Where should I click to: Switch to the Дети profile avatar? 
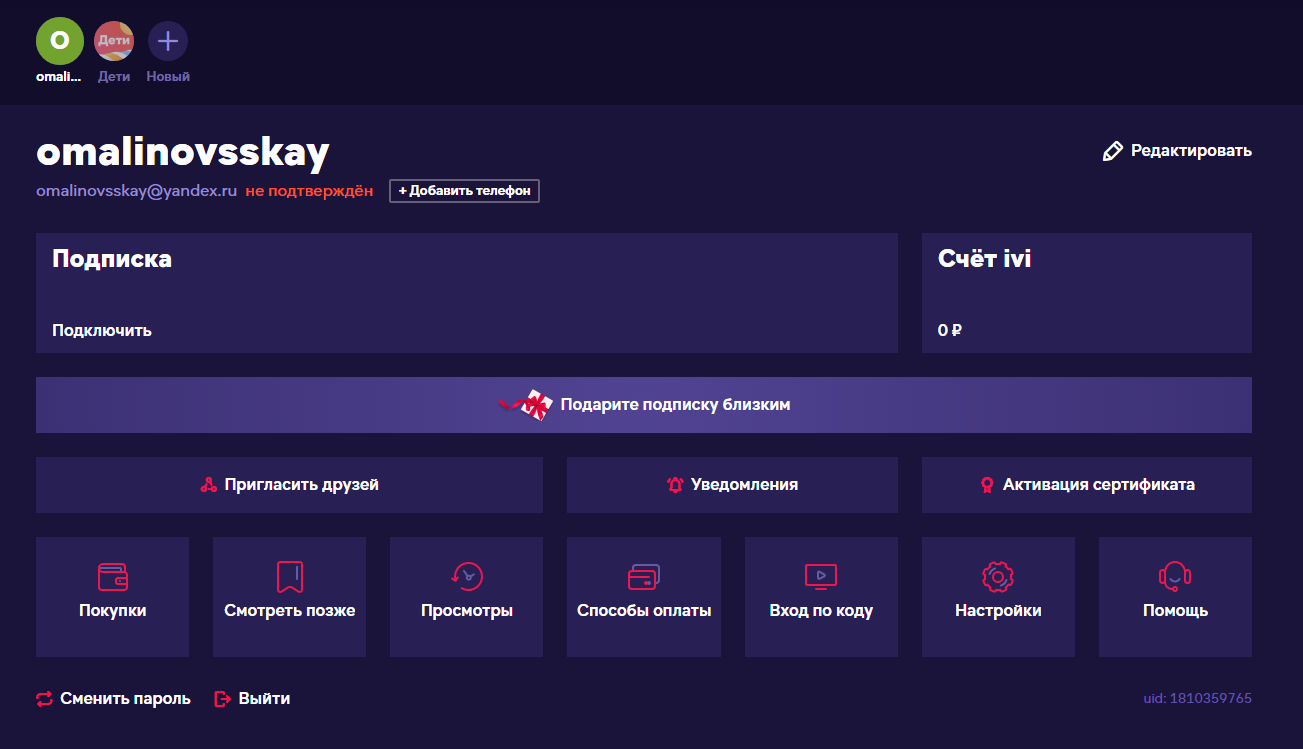click(114, 41)
